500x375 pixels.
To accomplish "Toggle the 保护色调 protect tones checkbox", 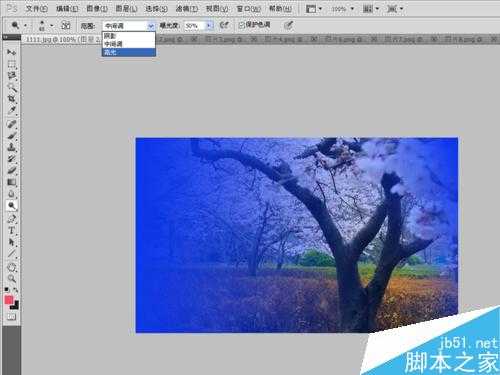I will (242, 25).
